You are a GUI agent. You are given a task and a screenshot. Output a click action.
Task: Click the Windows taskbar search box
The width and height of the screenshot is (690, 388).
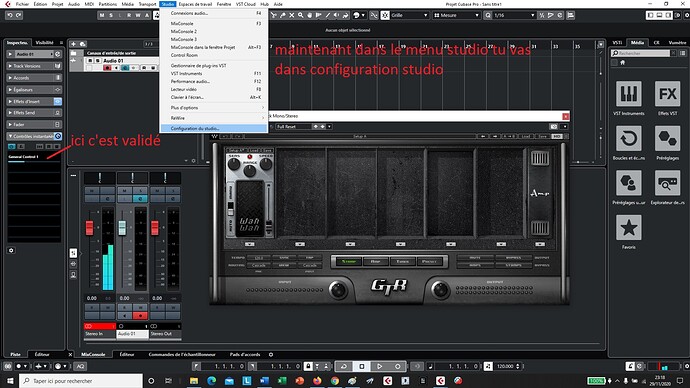pyautogui.click(x=82, y=381)
